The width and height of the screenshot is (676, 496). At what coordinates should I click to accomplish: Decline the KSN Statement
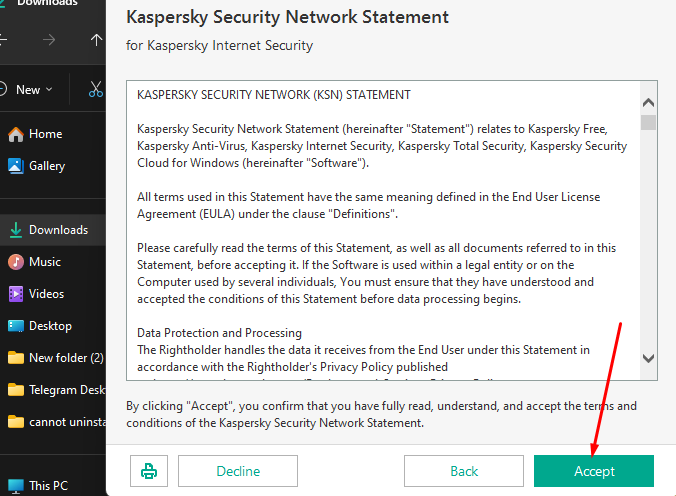(x=238, y=471)
